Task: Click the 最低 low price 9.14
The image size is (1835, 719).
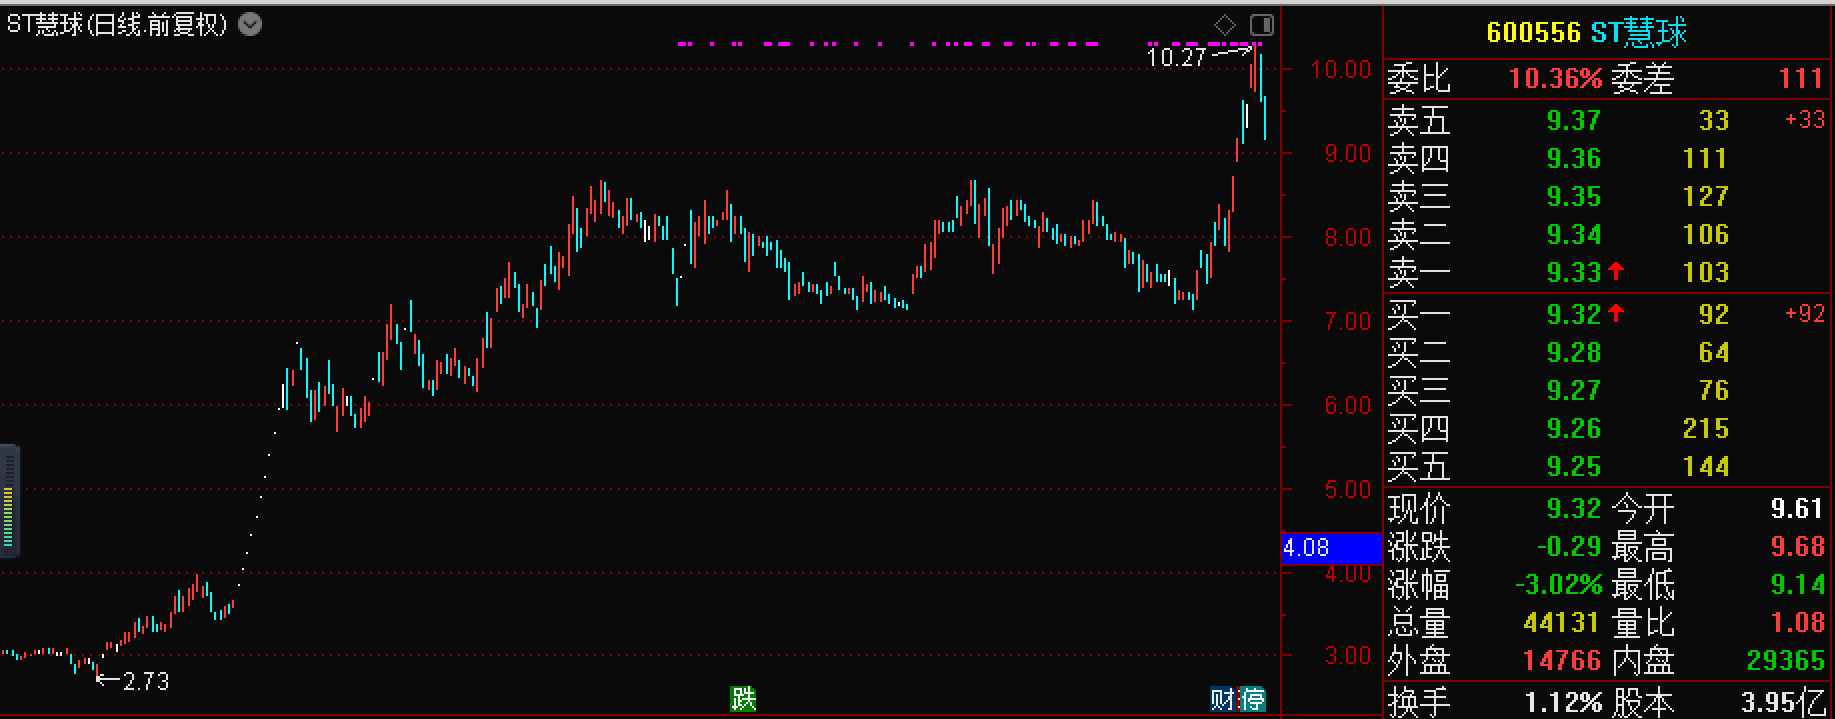Action: (x=1797, y=584)
